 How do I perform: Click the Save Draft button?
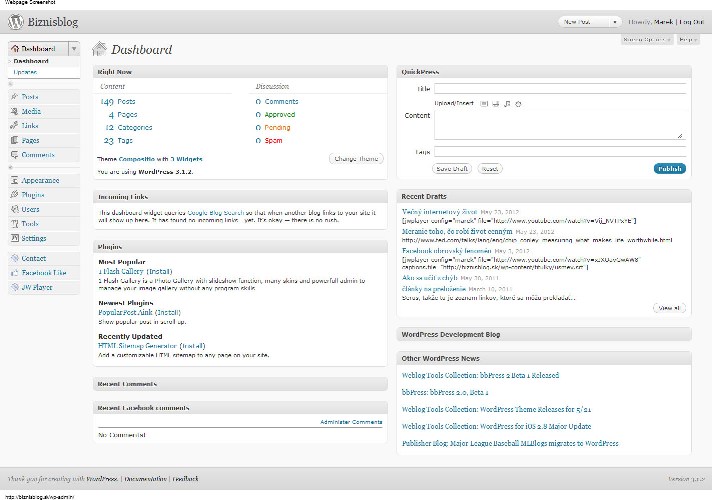[452, 168]
